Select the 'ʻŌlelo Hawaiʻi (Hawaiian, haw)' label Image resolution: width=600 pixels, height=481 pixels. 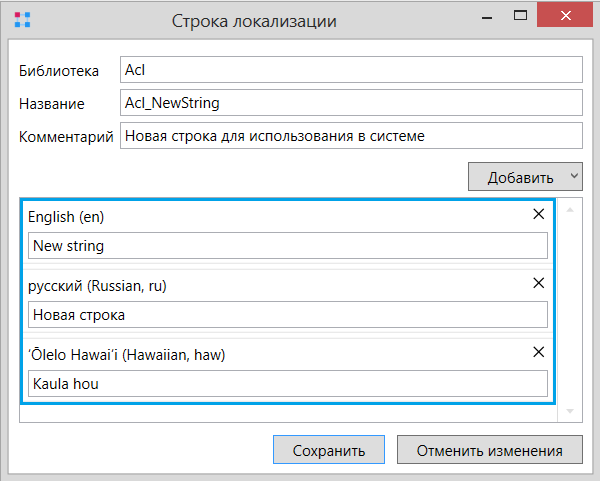pyautogui.click(x=126, y=355)
